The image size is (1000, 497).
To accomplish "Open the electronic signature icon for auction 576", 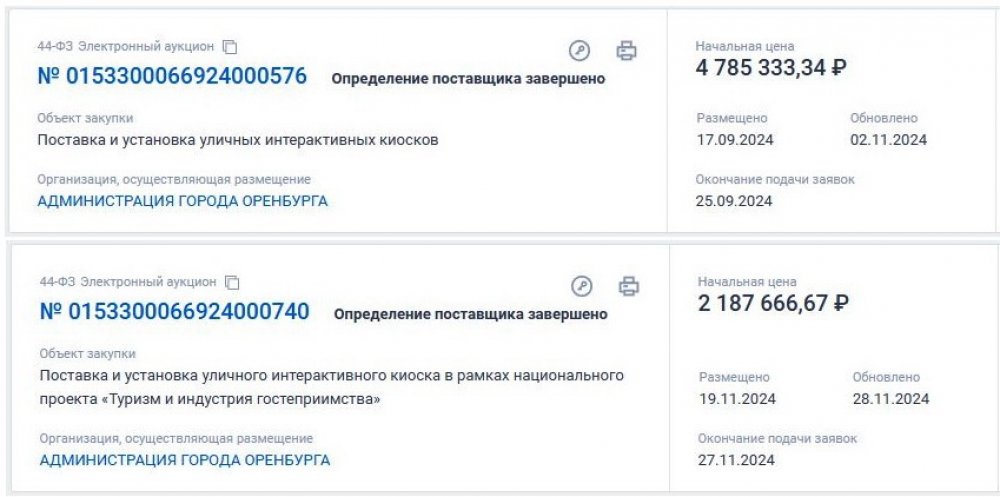I will tap(579, 51).
